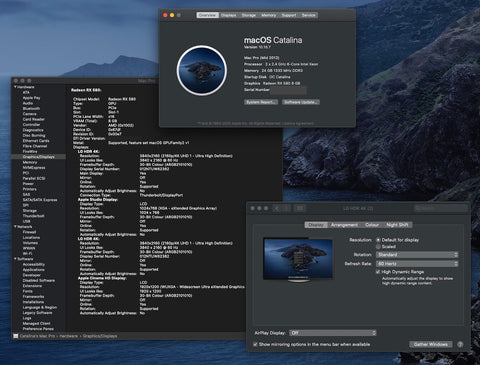480x365 pixels.
Task: Select PCI in hardware sidebar
Action: pyautogui.click(x=26, y=173)
